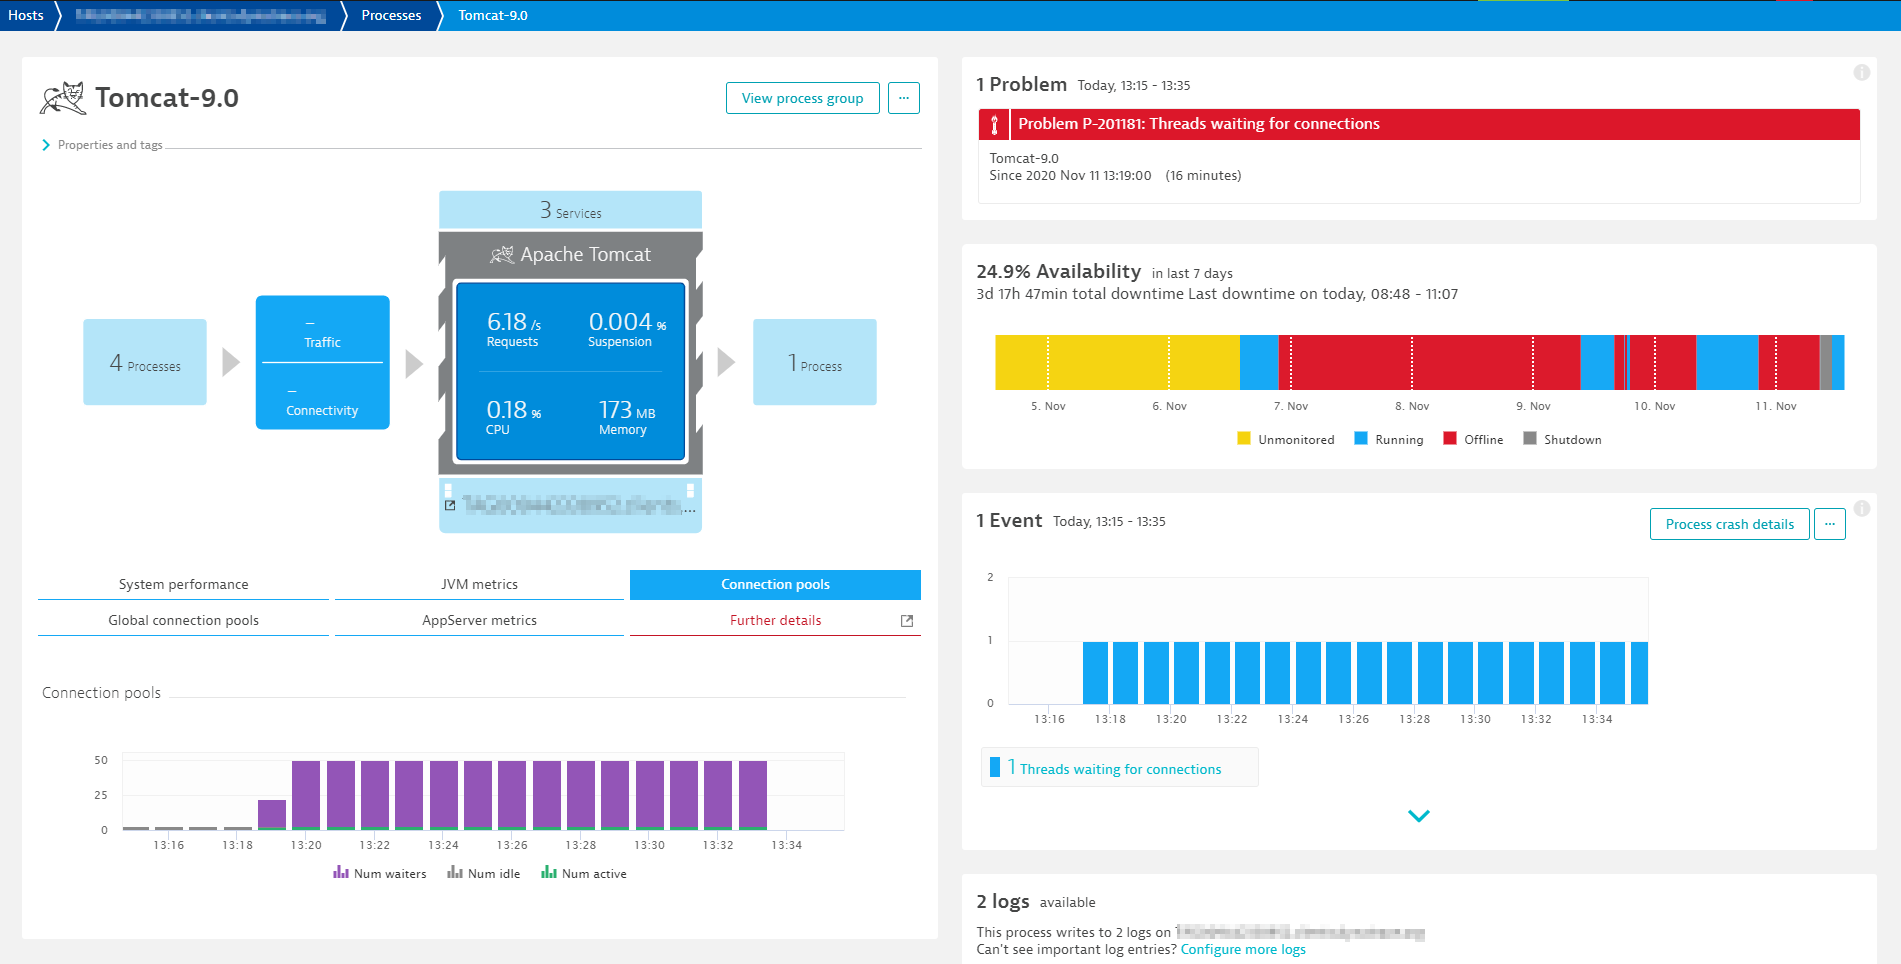Toggle Offline legend in availability chart

coord(1474,439)
